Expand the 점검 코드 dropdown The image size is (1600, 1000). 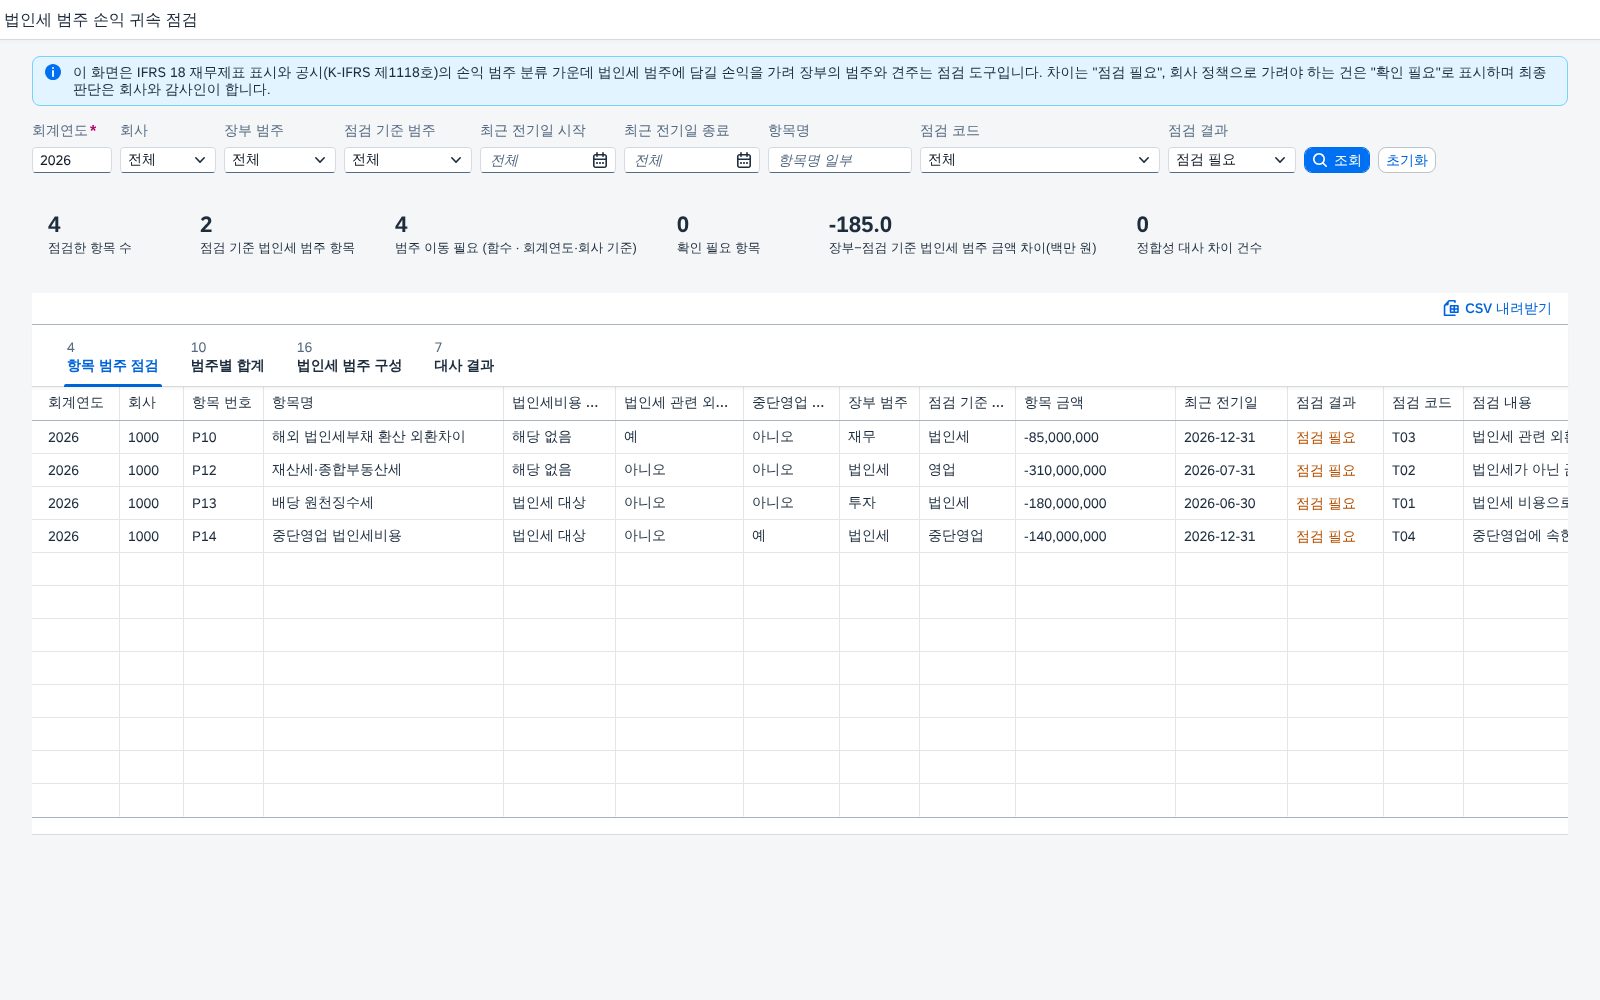[x=1039, y=160]
